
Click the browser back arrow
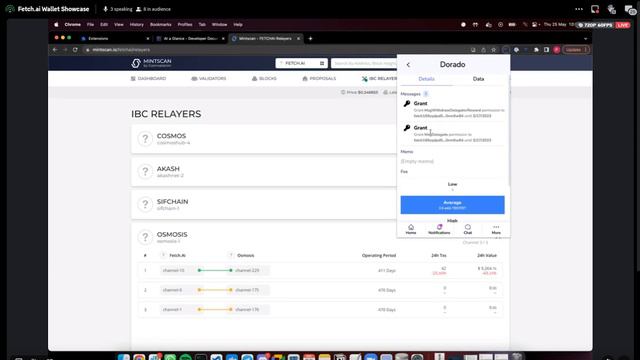[55, 50]
